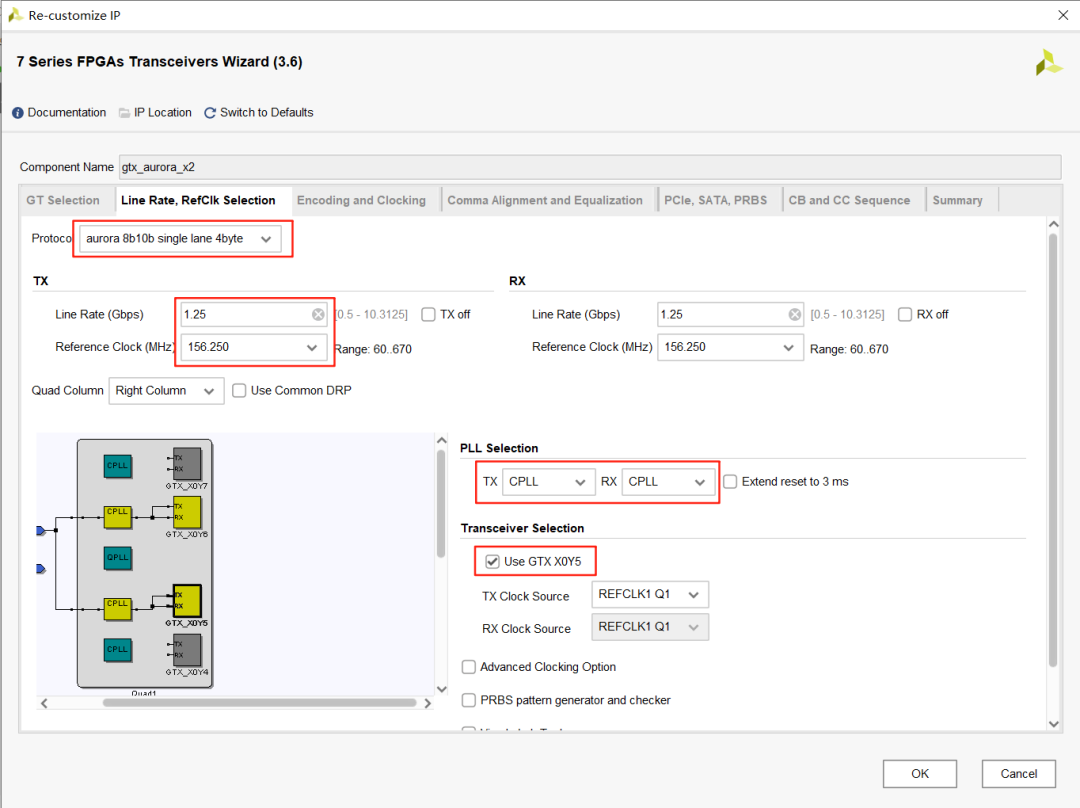
Task: Open the Summary tab
Action: [x=959, y=199]
